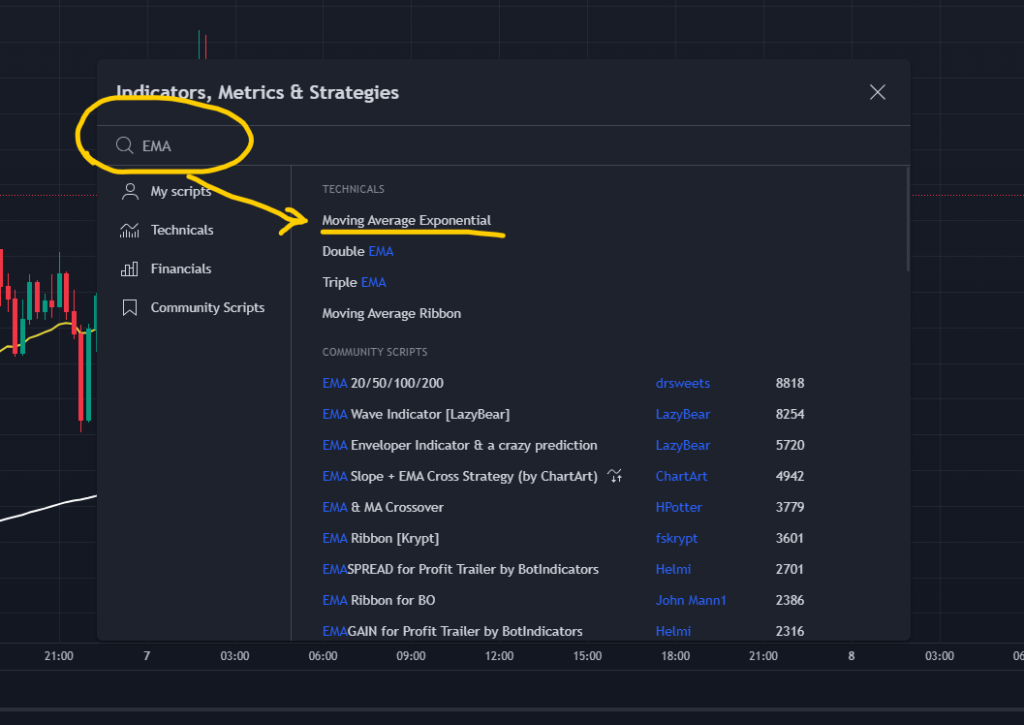Select the Double EMA indicator
The height and width of the screenshot is (725, 1024).
pos(357,252)
